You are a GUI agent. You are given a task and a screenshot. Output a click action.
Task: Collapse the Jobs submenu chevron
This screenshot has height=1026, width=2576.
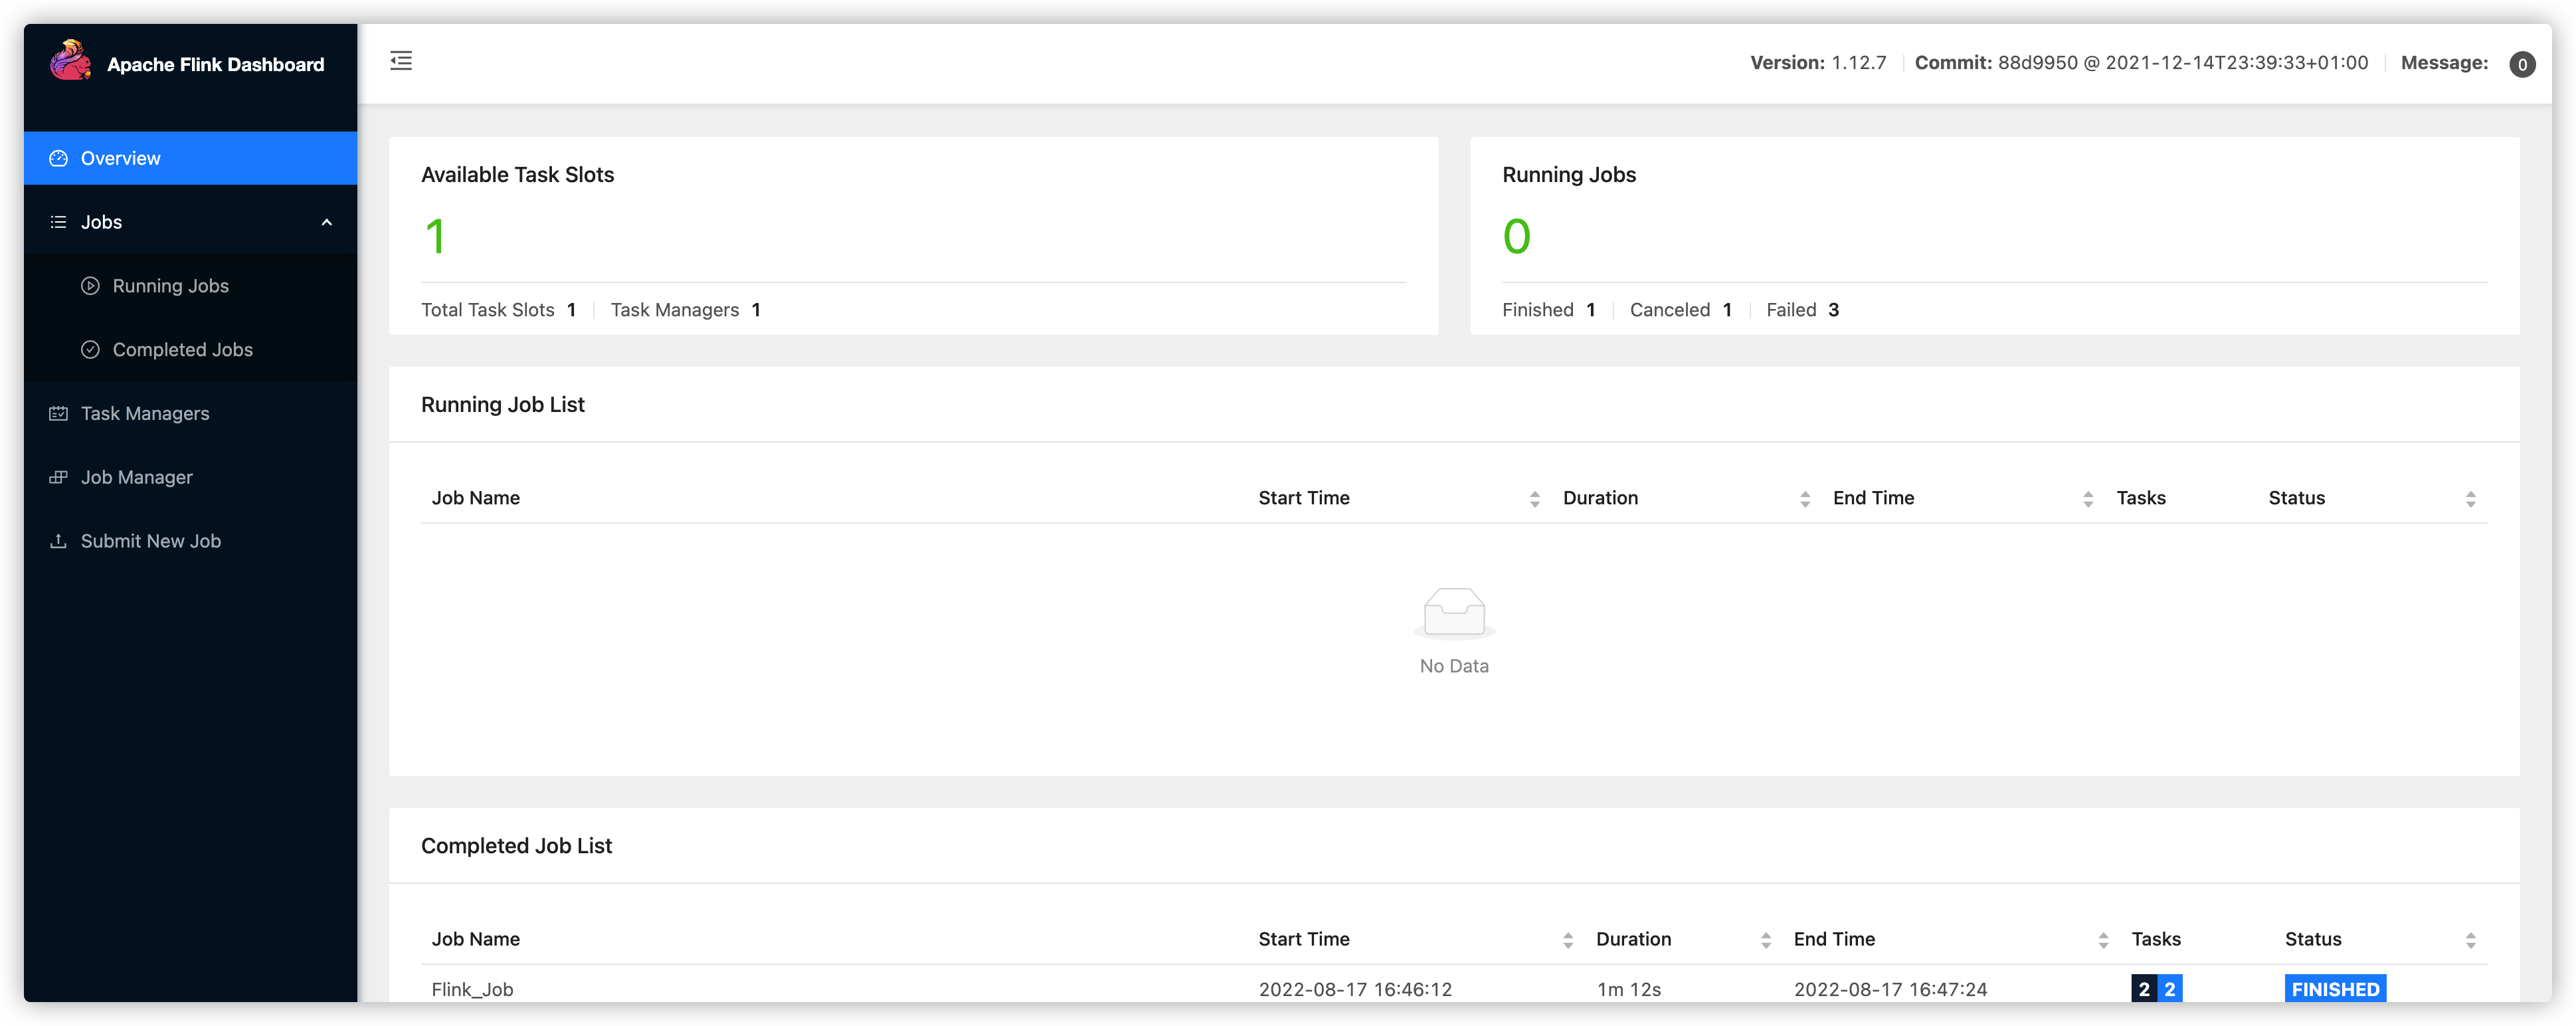[x=326, y=222]
